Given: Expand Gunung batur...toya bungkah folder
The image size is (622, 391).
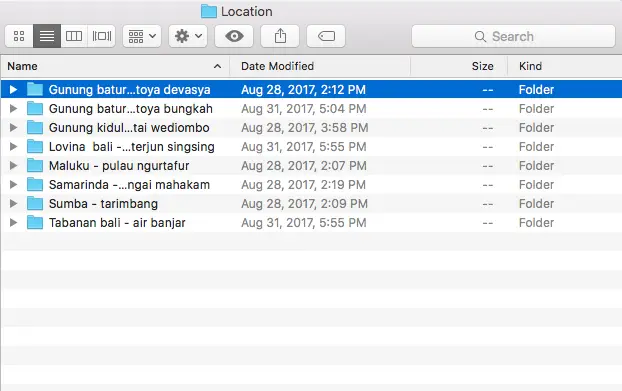Looking at the screenshot, I should [x=13, y=109].
